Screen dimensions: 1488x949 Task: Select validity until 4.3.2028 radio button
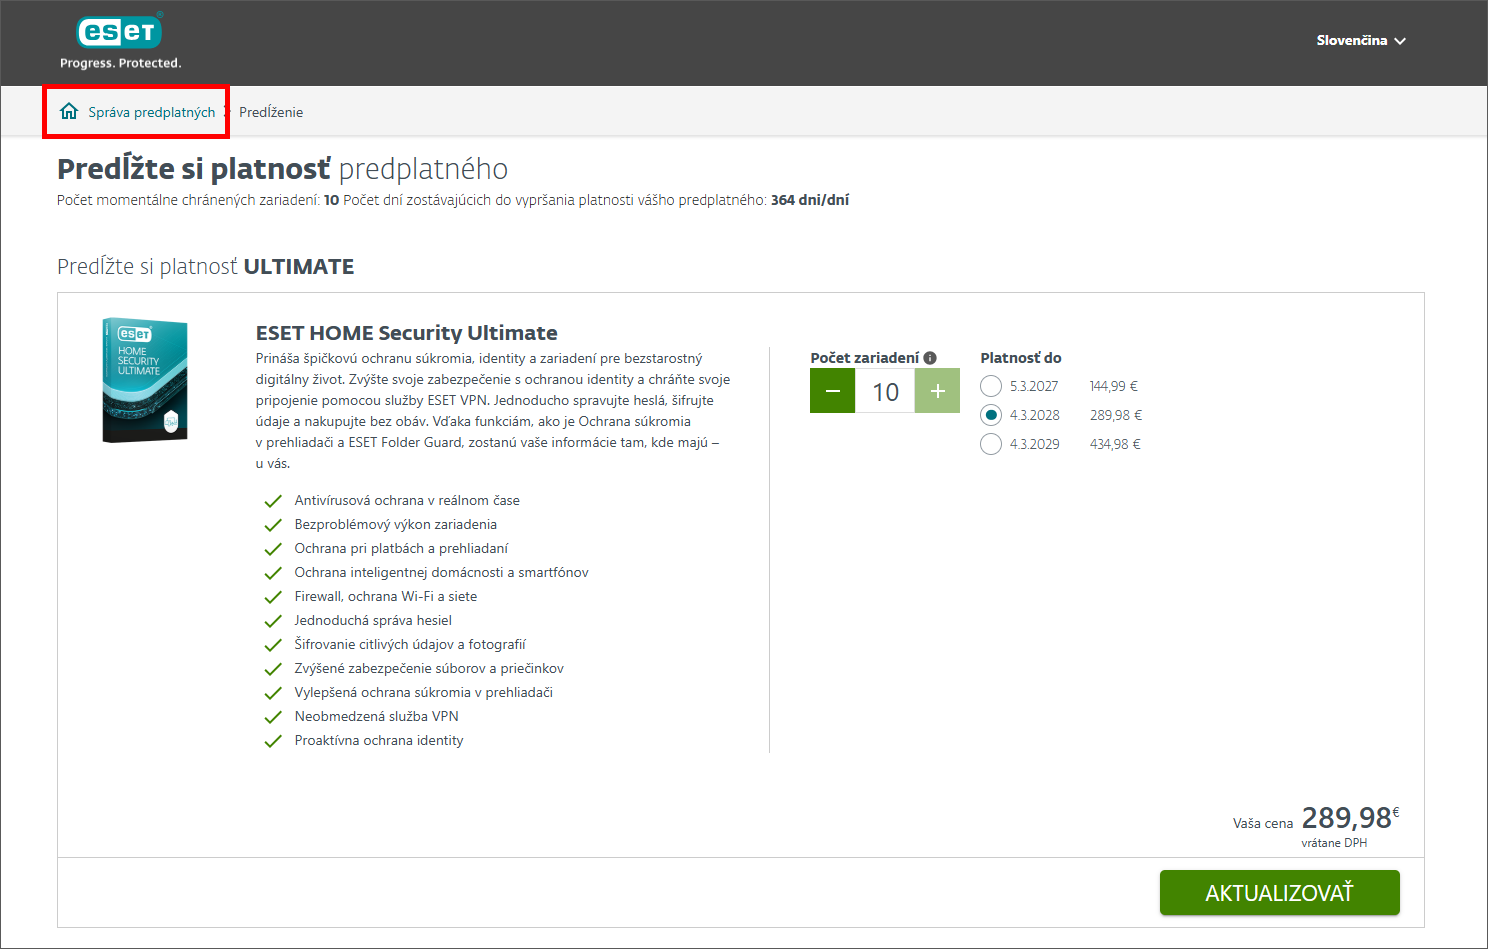[x=991, y=415]
